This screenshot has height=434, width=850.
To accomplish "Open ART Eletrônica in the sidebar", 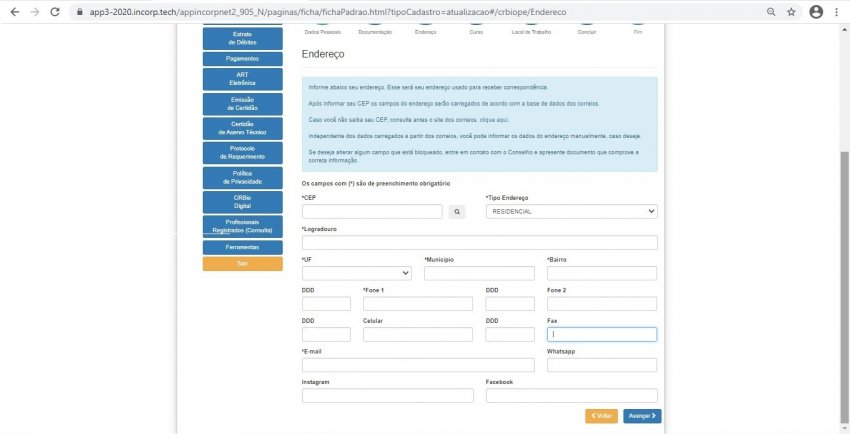I will tap(242, 79).
